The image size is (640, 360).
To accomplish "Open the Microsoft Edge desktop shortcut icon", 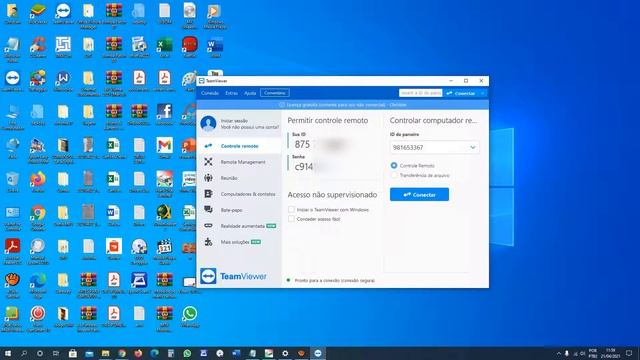I will [x=38, y=280].
